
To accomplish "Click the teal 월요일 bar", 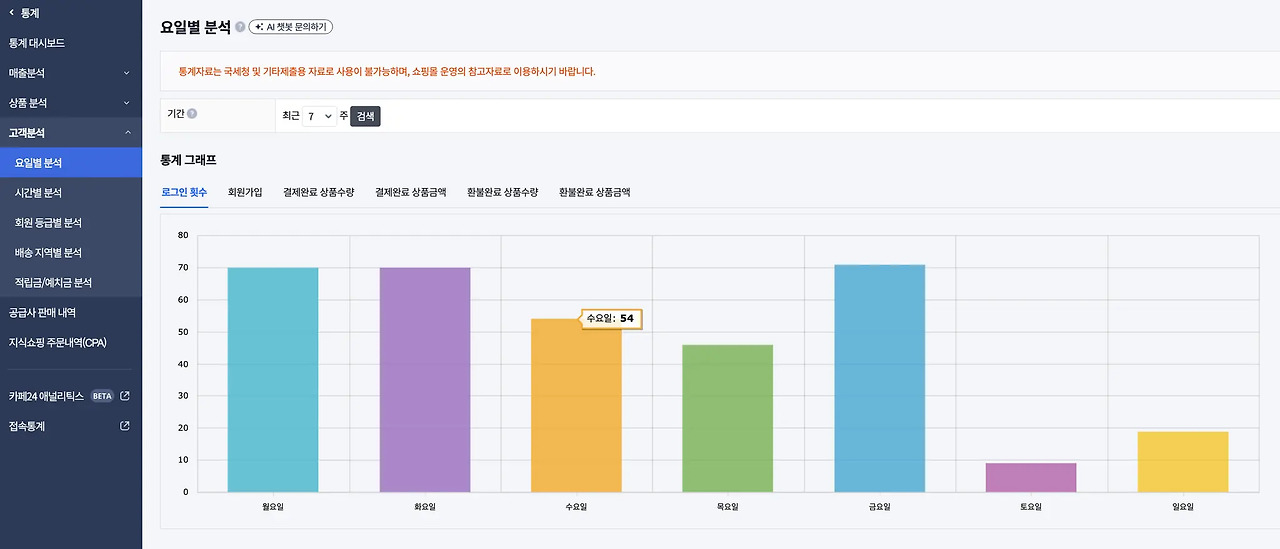I will coord(273,380).
